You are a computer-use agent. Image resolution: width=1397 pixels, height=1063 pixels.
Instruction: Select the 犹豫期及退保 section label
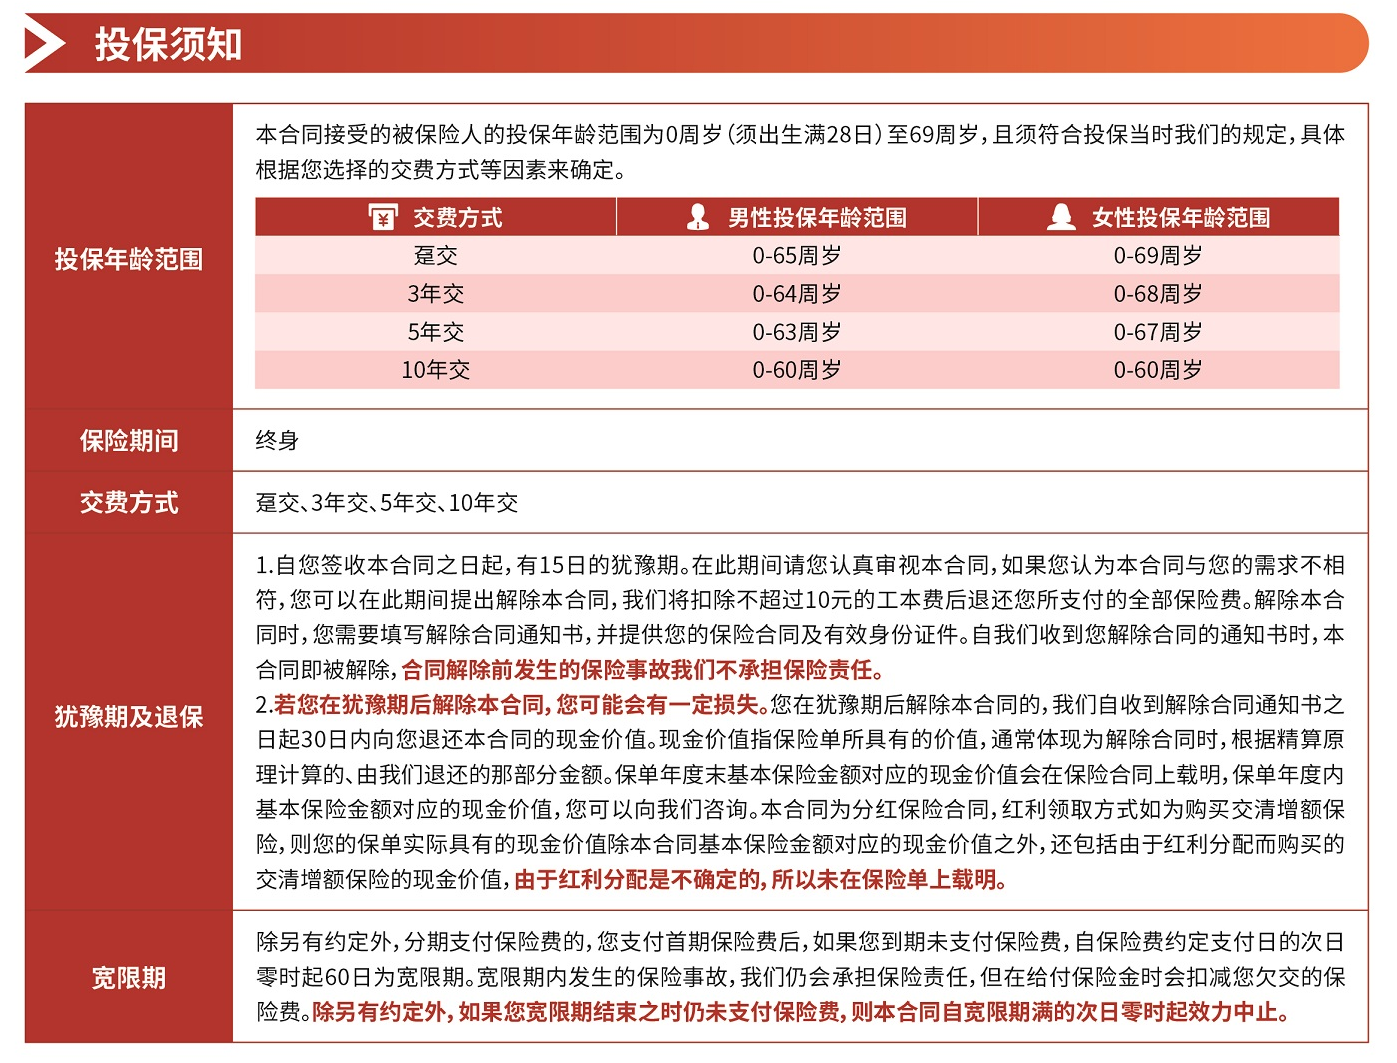tap(129, 717)
